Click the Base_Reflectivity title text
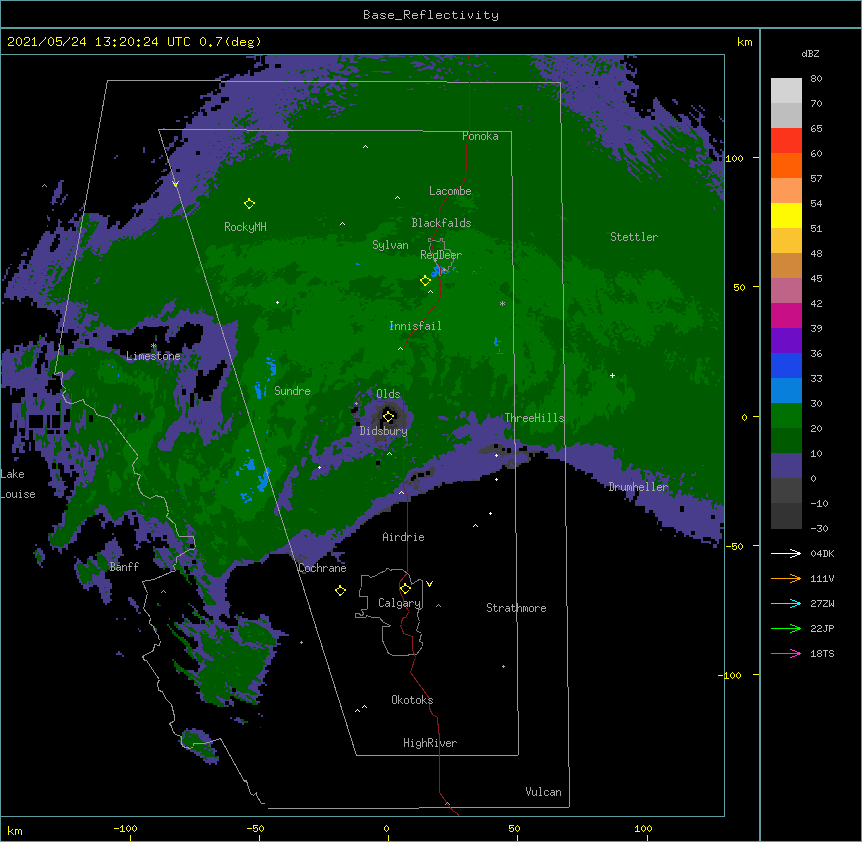The width and height of the screenshot is (862, 842). [x=431, y=15]
